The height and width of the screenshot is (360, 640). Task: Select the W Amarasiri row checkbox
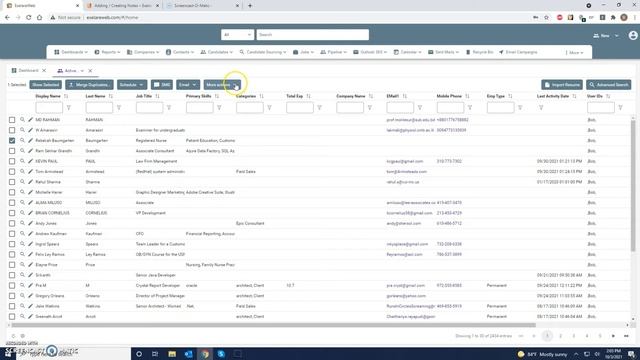(x=12, y=130)
